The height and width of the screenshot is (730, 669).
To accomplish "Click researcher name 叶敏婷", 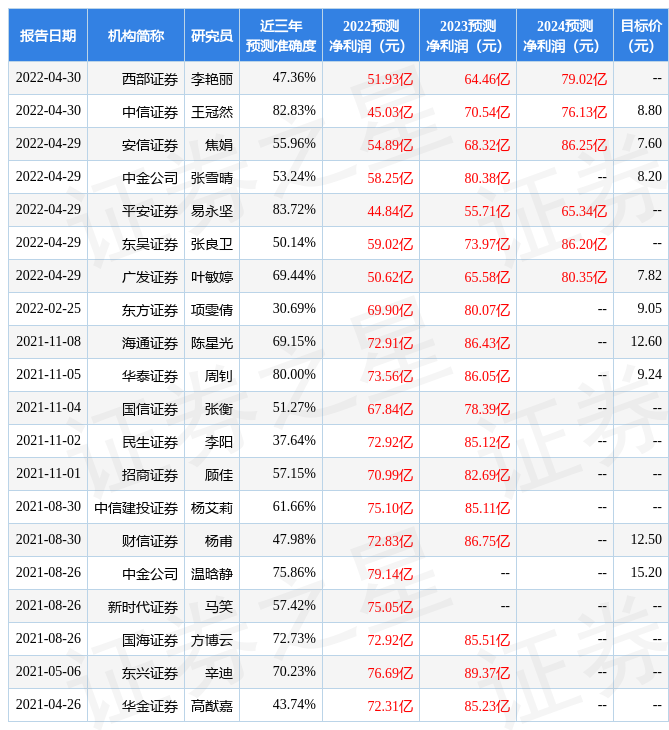I will [212, 277].
